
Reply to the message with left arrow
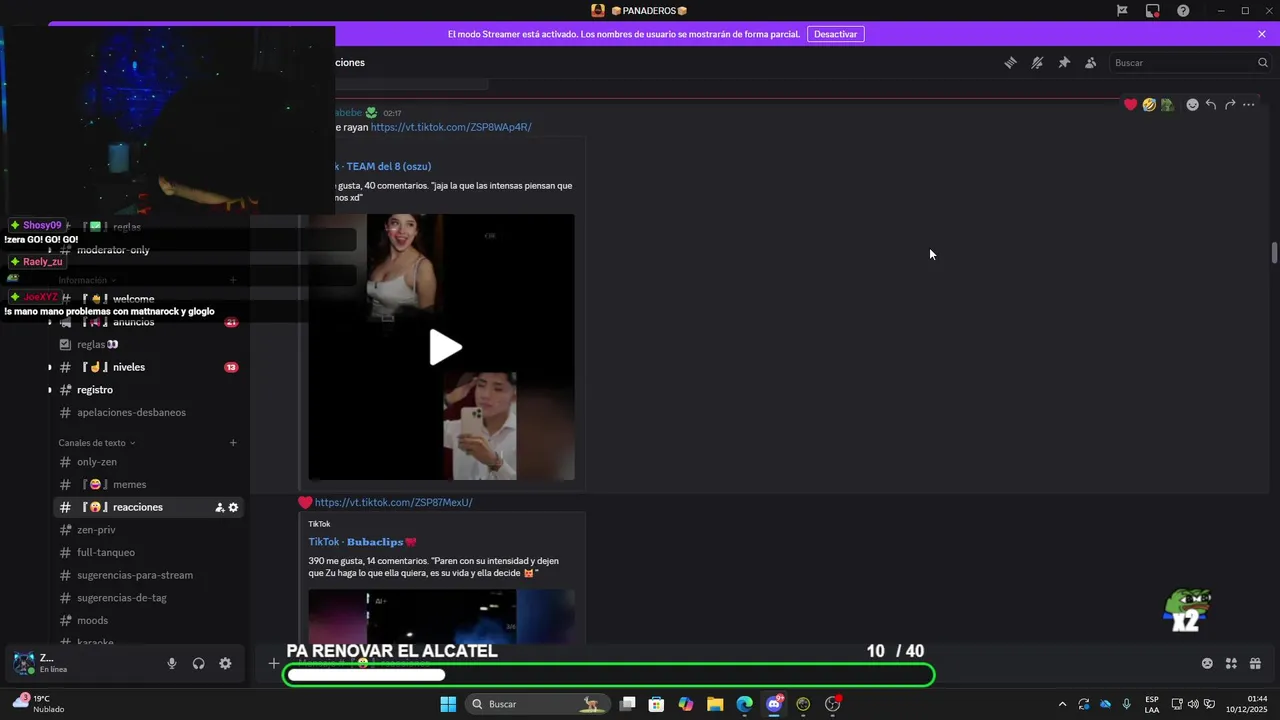[x=1211, y=104]
